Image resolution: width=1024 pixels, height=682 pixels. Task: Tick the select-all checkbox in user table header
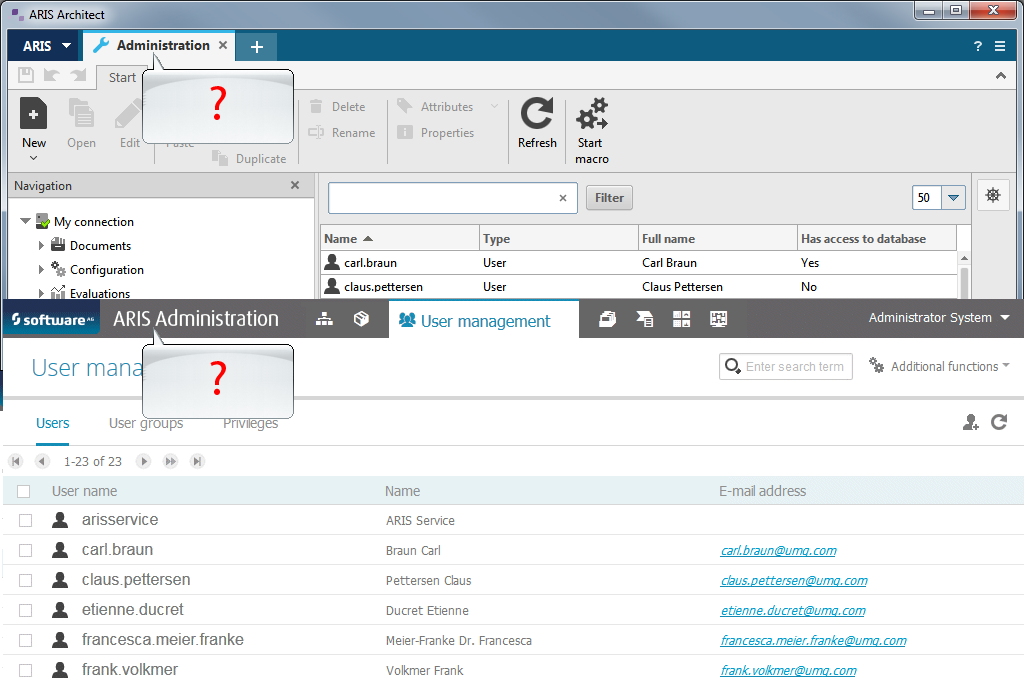(x=24, y=491)
